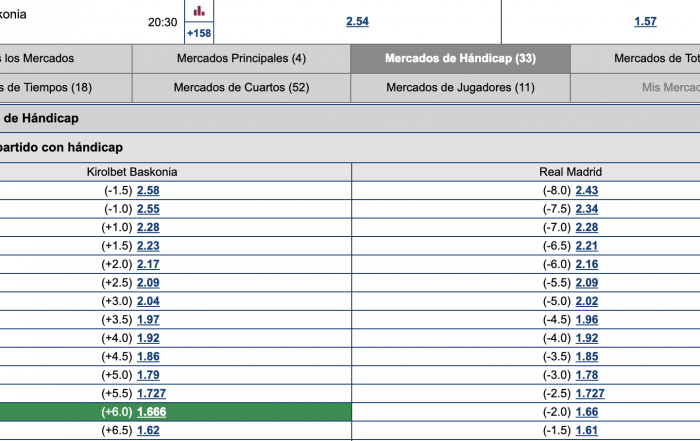700x441 pixels.
Task: Select Real Madrid (-6.0) odds 2.16
Action: coord(587,265)
